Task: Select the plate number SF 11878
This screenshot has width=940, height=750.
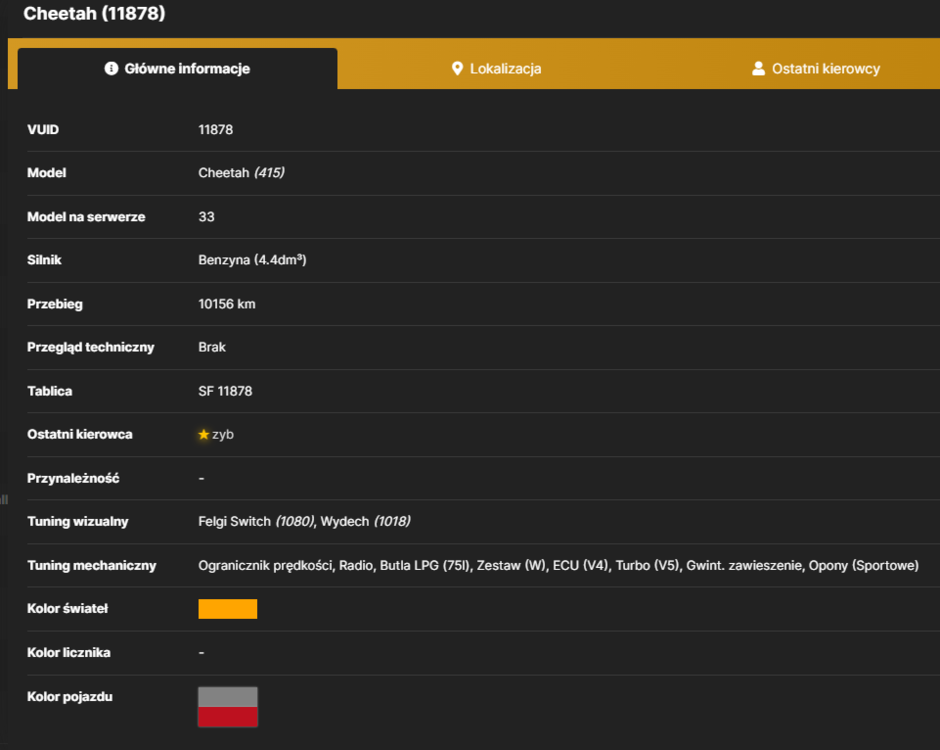Action: pos(225,391)
